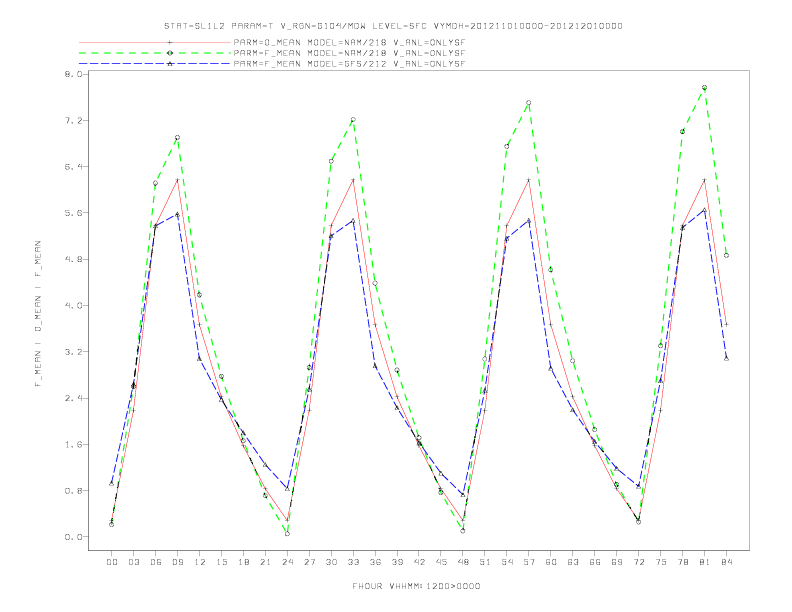Click the triangle marker in the blue legend line
This screenshot has height=612, width=792.
click(170, 64)
